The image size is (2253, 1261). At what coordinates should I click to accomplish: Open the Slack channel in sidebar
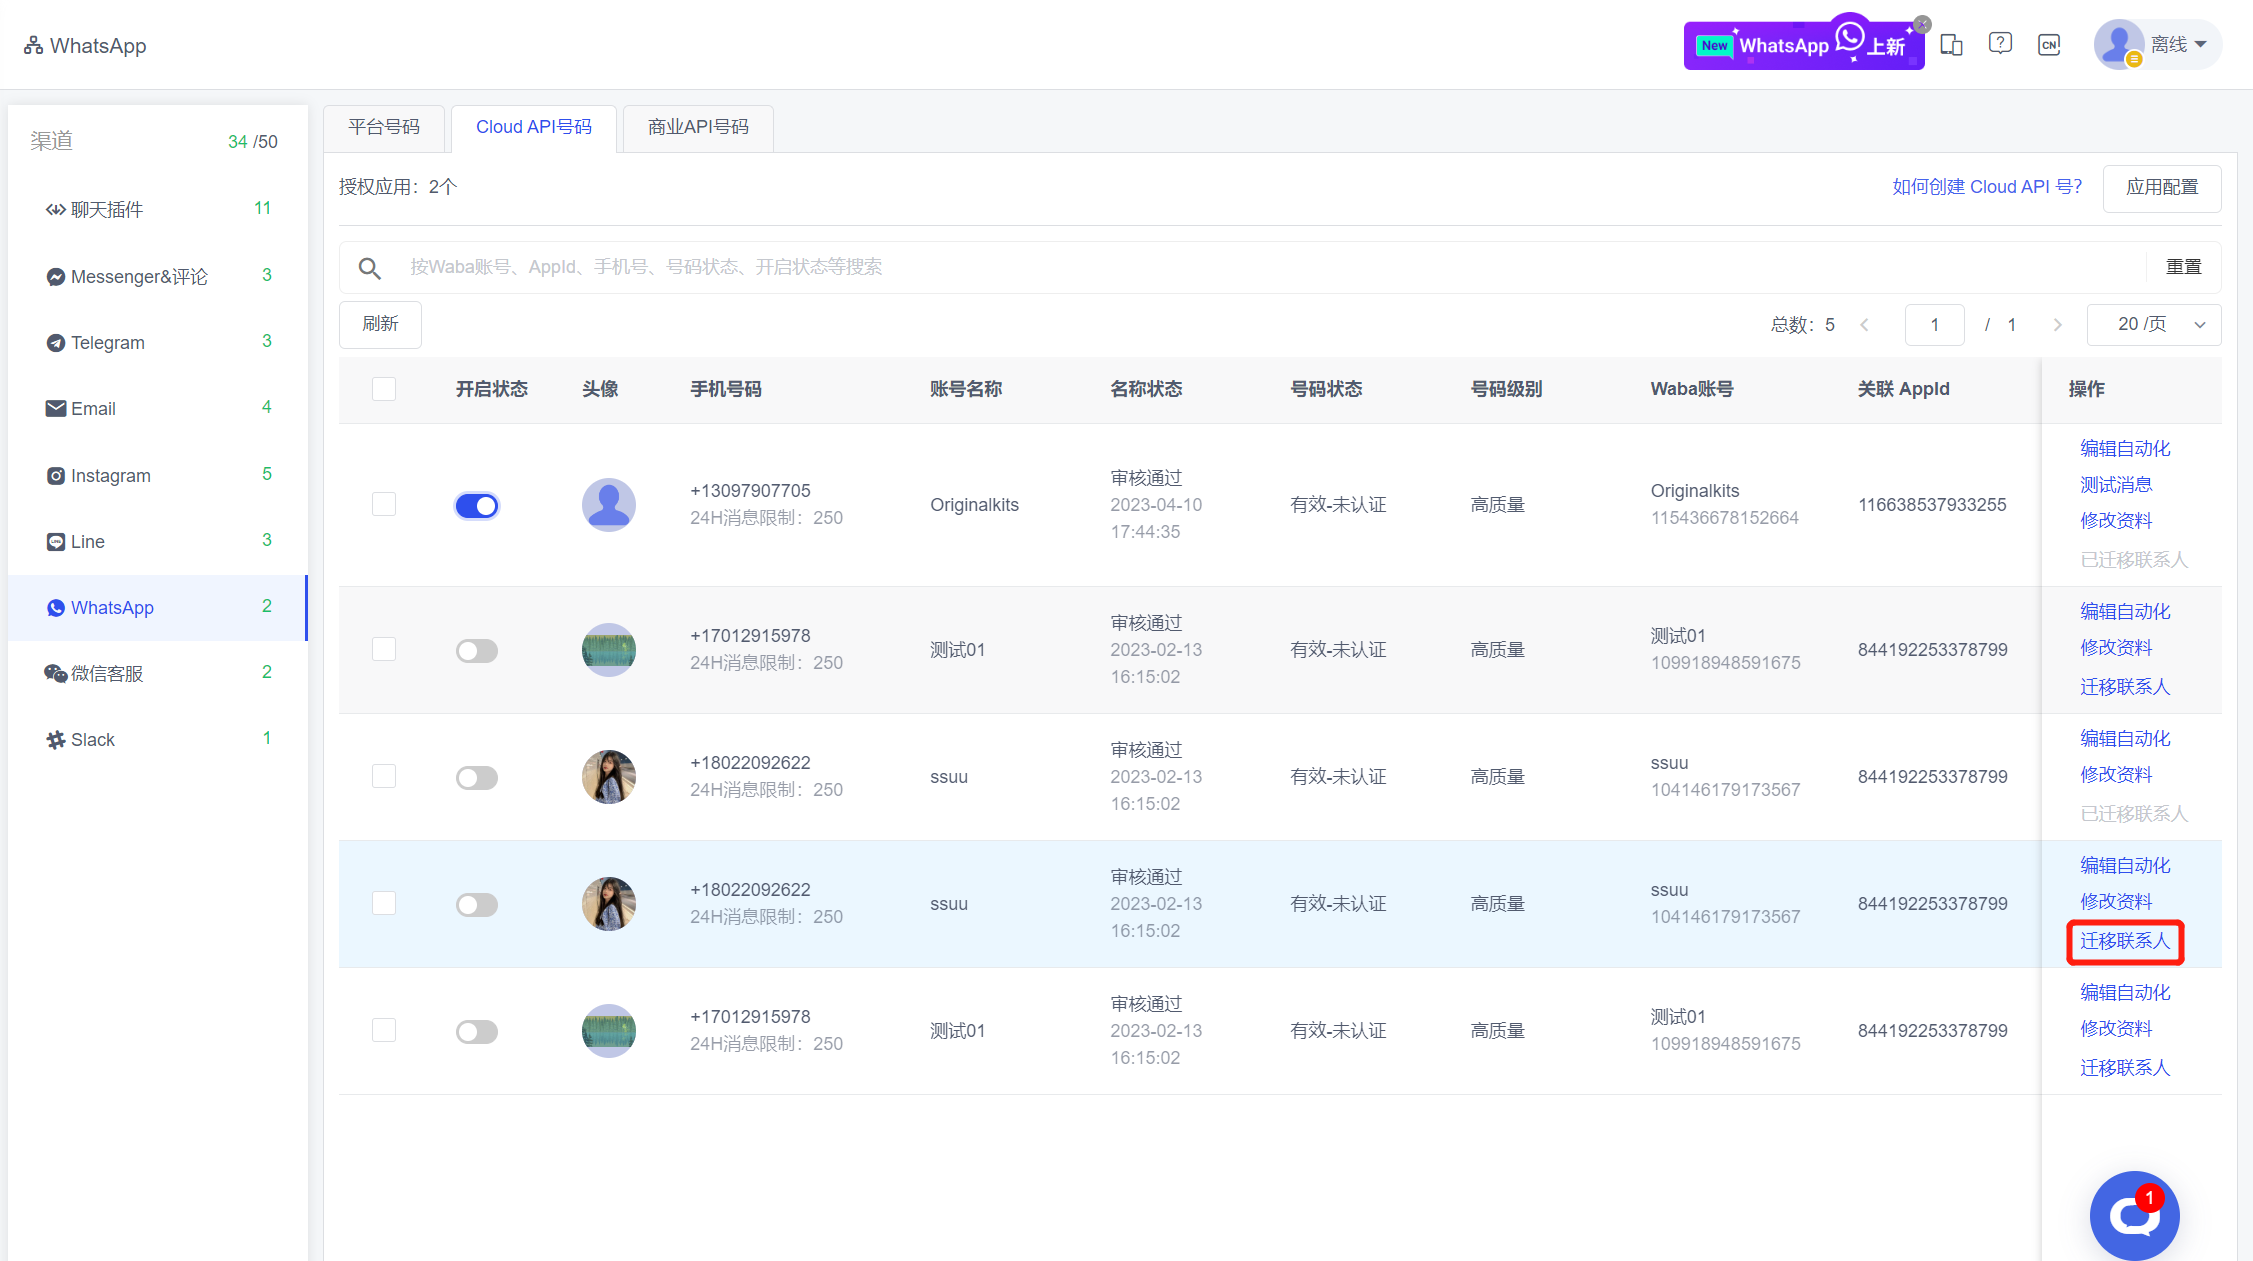click(x=93, y=740)
